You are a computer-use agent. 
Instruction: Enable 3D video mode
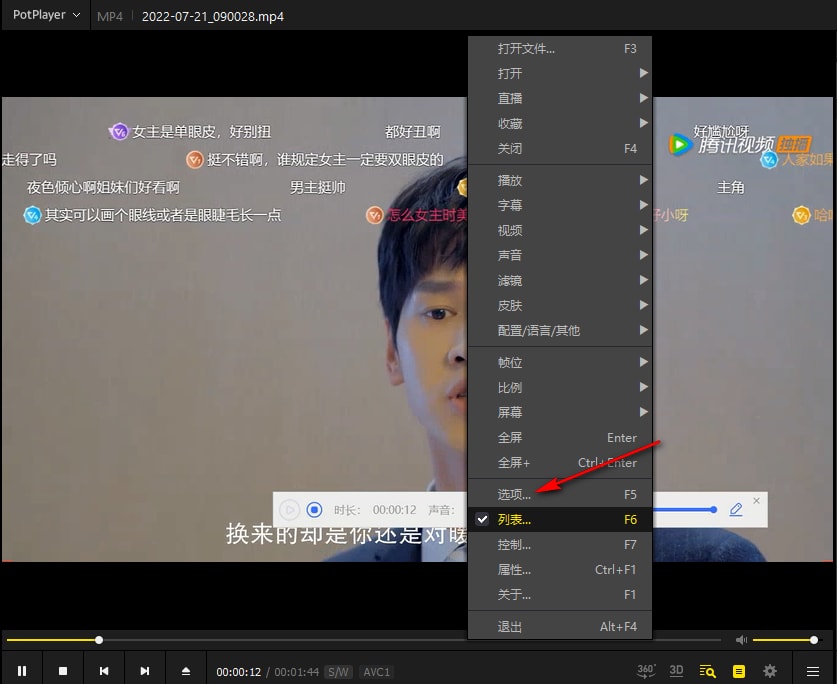click(x=678, y=670)
